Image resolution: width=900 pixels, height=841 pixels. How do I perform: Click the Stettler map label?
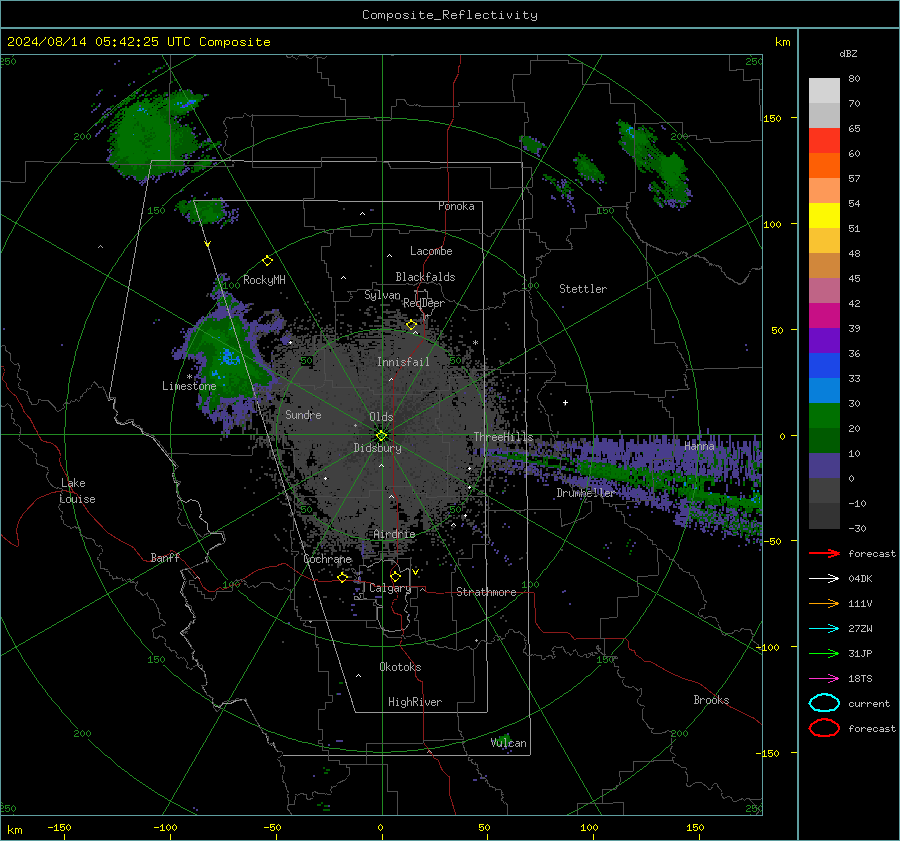583,289
